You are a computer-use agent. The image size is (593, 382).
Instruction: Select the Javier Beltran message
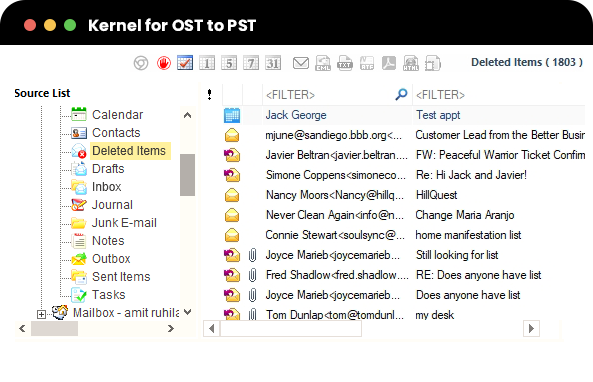click(x=404, y=155)
